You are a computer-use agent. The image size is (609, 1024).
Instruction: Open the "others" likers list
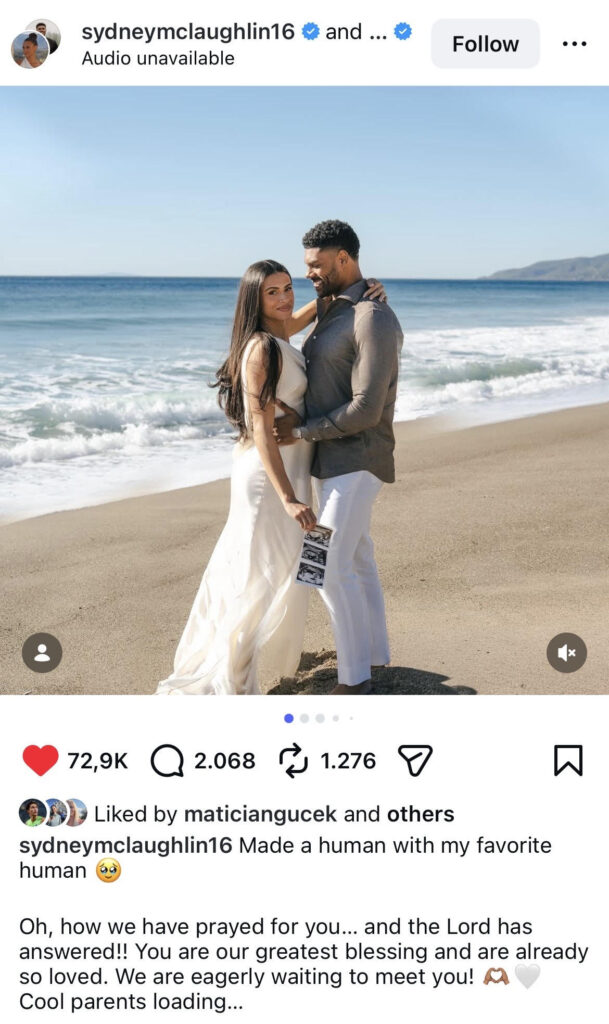pyautogui.click(x=420, y=814)
